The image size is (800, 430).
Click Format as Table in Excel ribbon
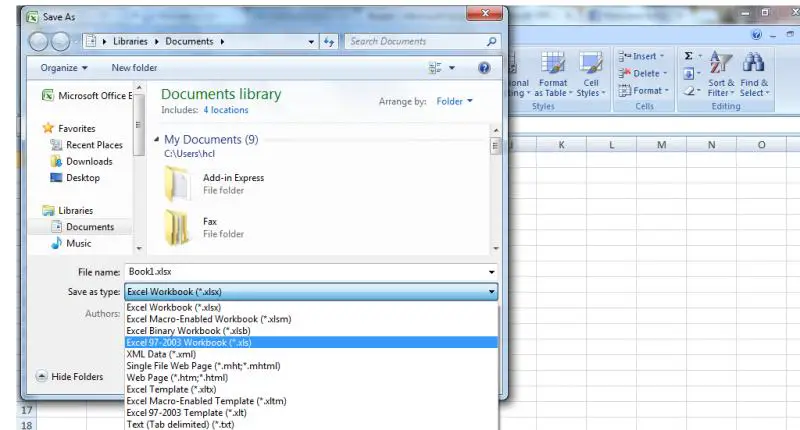click(x=553, y=74)
